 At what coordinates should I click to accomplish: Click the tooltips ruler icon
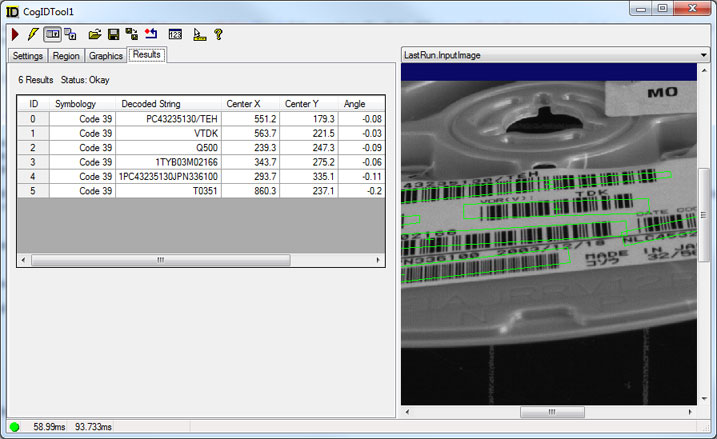pos(199,34)
